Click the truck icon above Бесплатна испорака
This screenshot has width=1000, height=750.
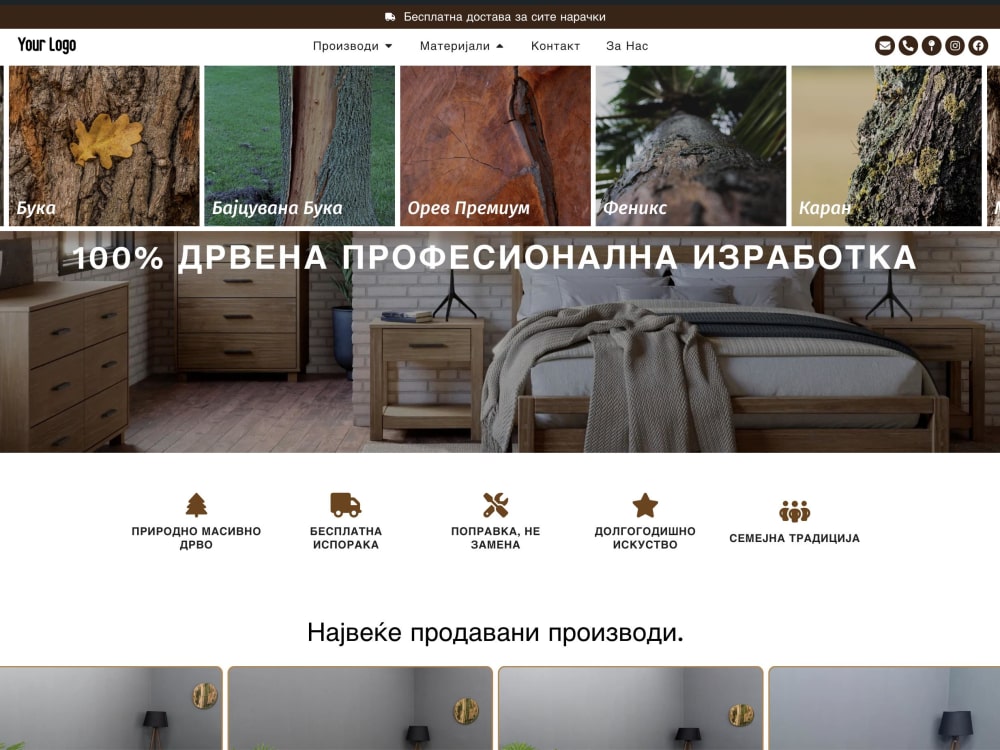(x=346, y=504)
